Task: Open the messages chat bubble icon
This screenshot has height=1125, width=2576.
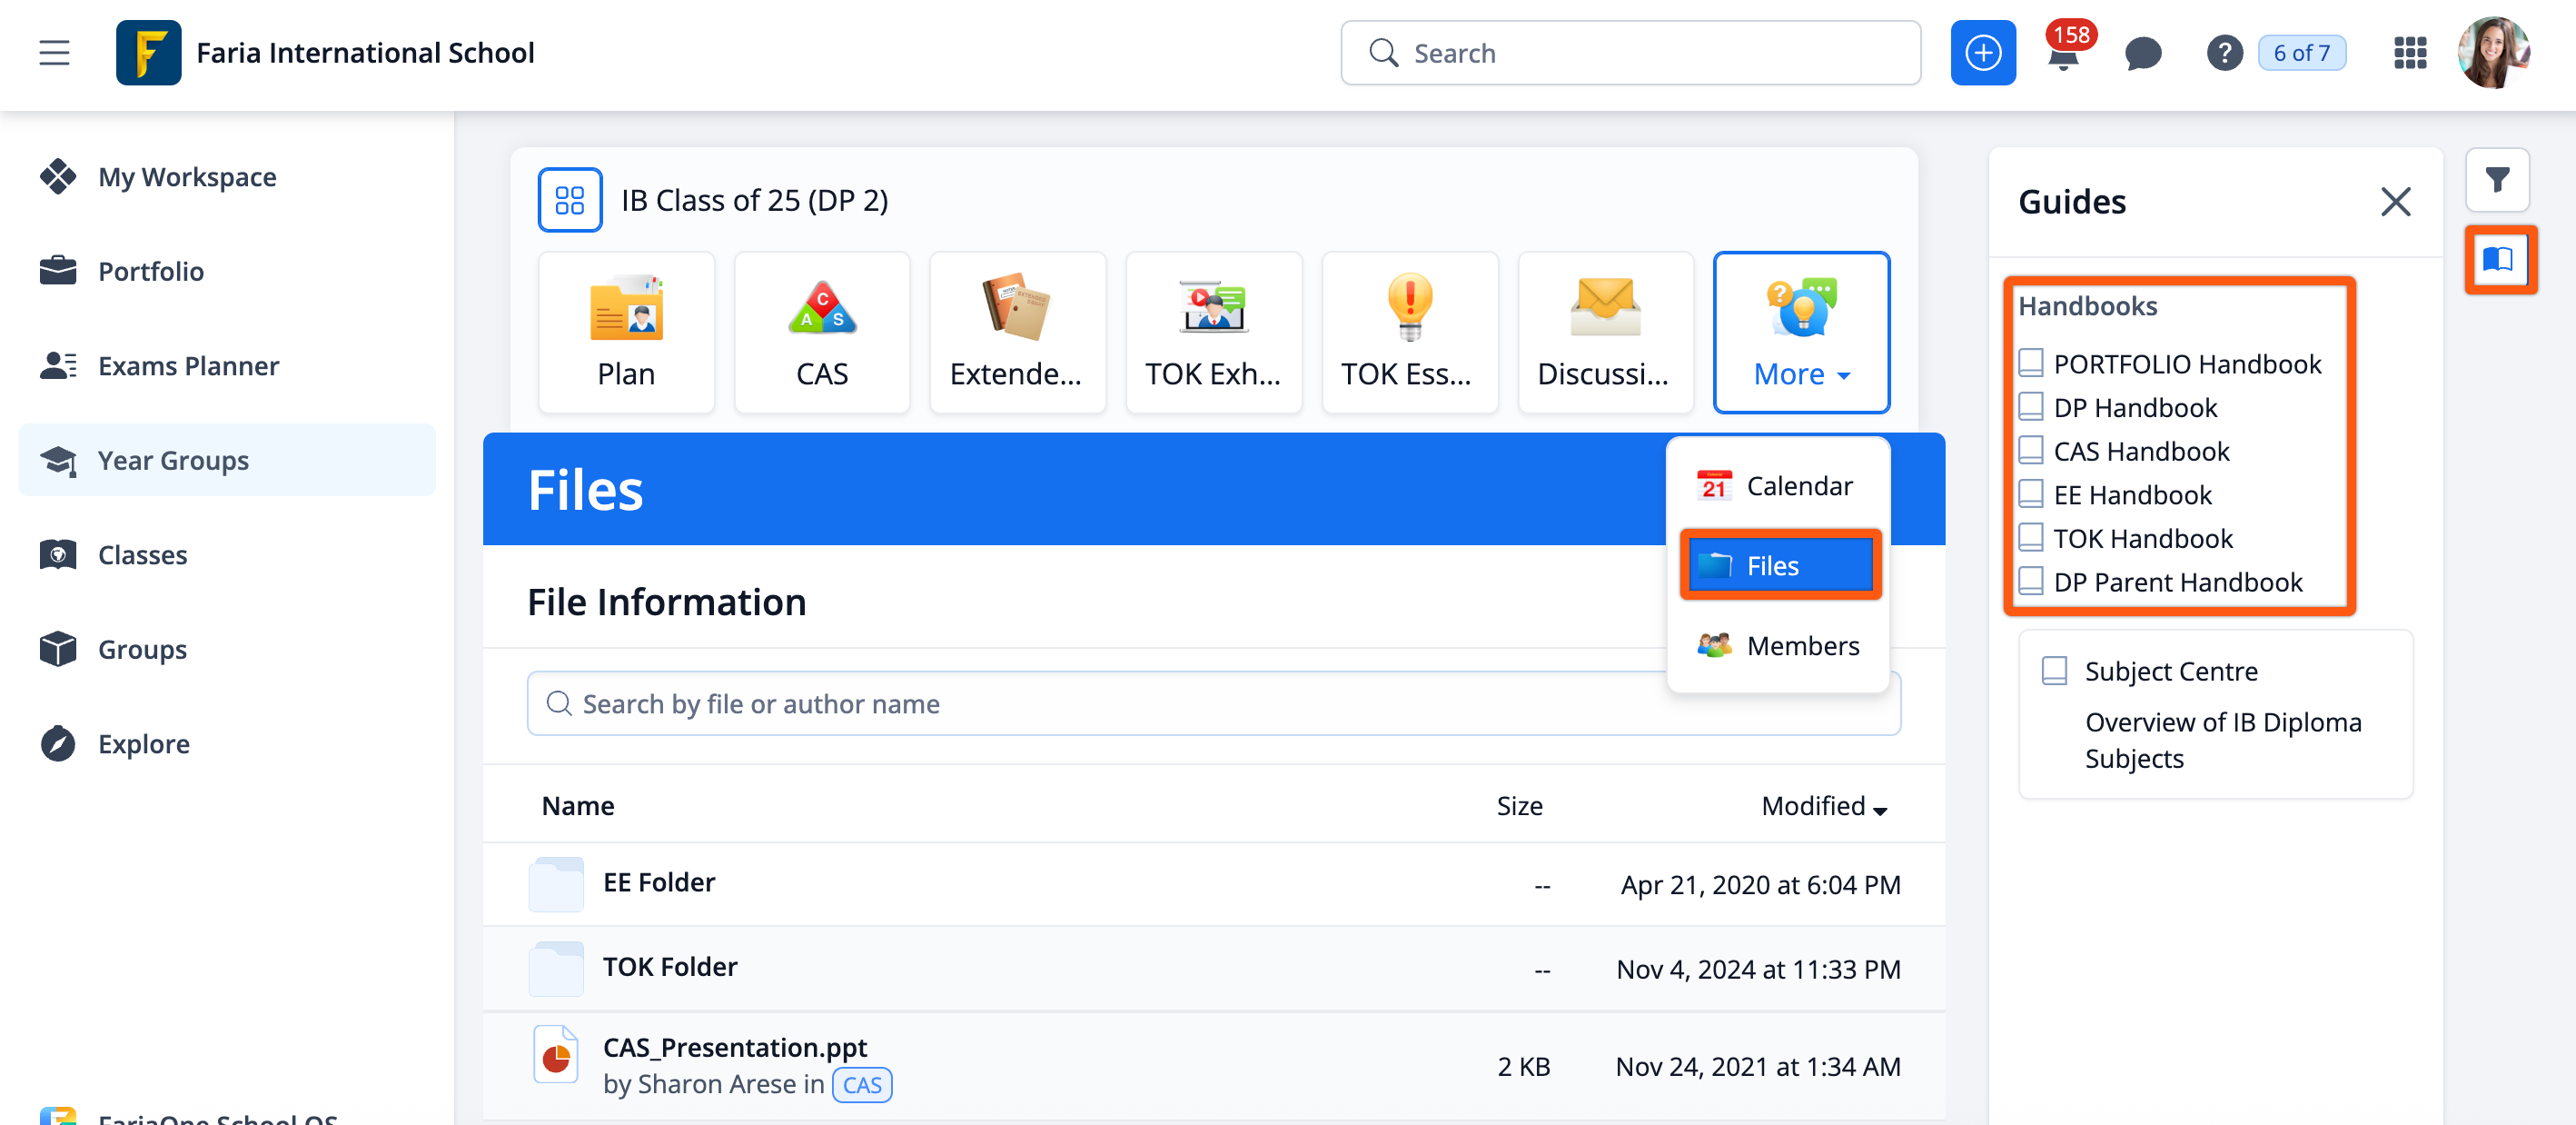Action: (x=2142, y=53)
